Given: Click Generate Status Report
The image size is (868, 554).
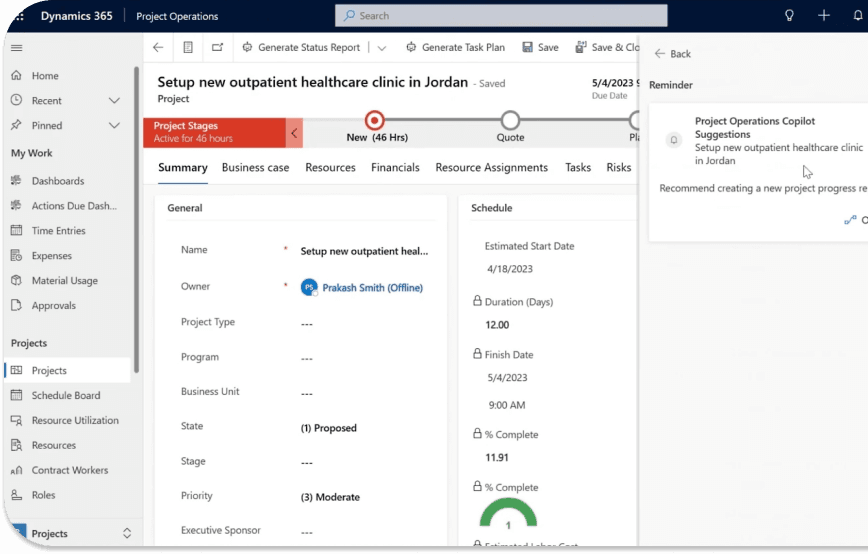Looking at the screenshot, I should tap(301, 47).
